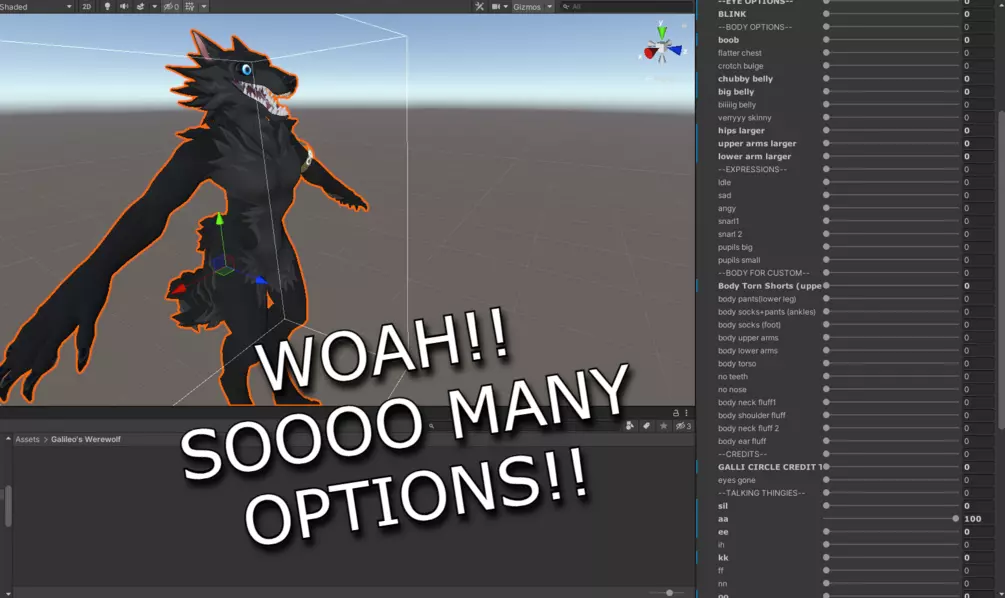The height and width of the screenshot is (598, 1005).
Task: Toggle 2D view mode
Action: pyautogui.click(x=87, y=7)
